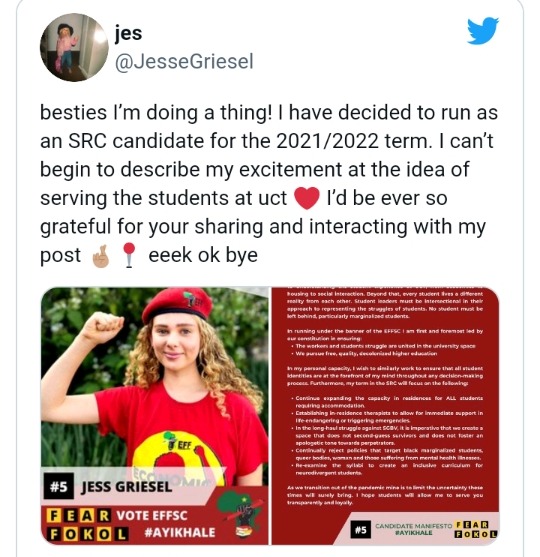Click the EFF Africa fist logo on poster

(241, 514)
